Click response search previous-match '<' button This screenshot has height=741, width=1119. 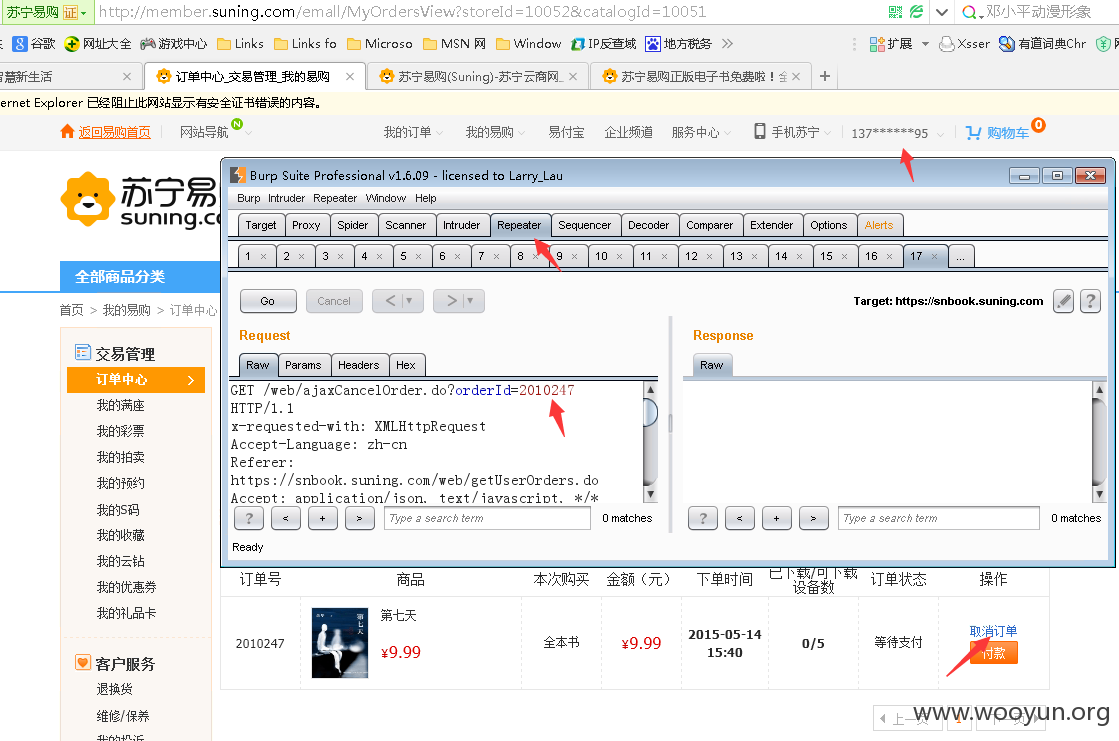(x=739, y=518)
